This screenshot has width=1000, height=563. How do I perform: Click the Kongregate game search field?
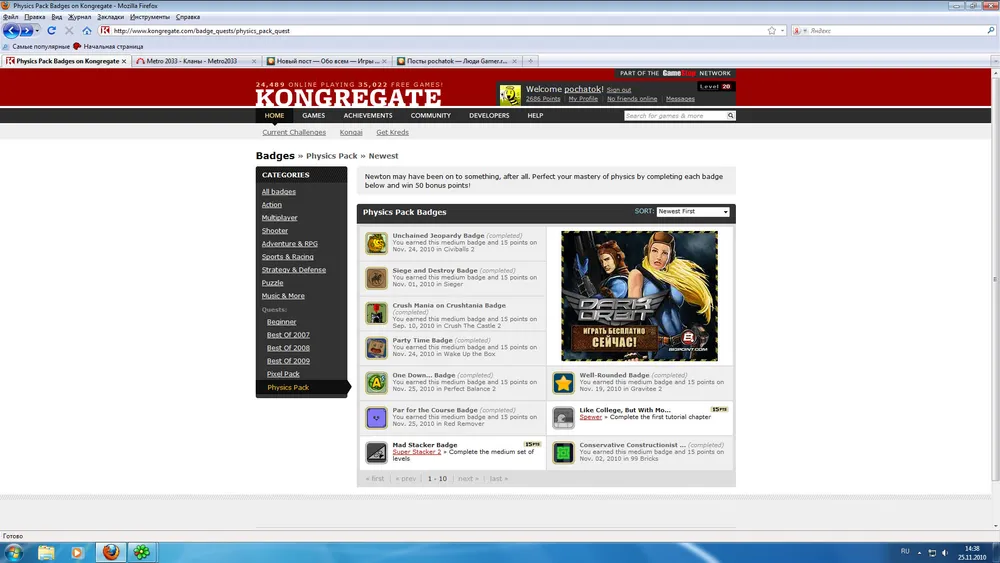click(x=674, y=116)
